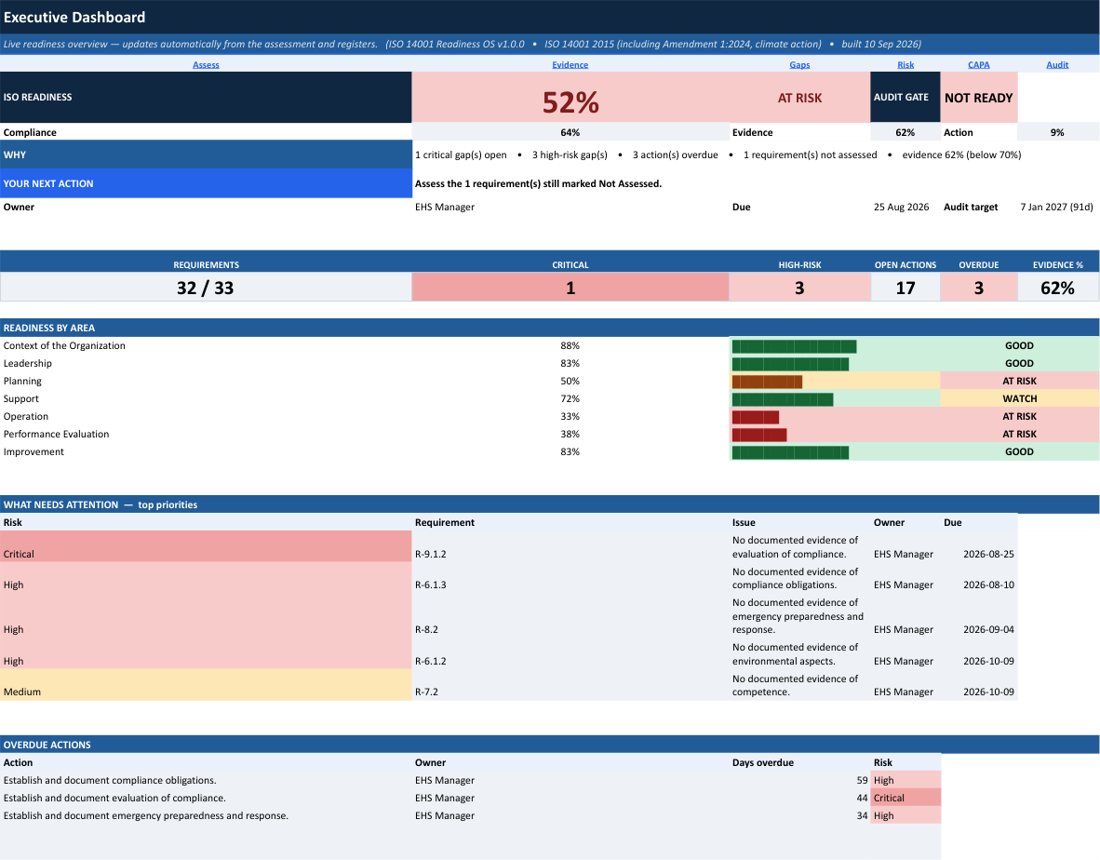Viewport: 1100px width, 860px height.
Task: Select the High-Risk count cell
Action: point(800,288)
